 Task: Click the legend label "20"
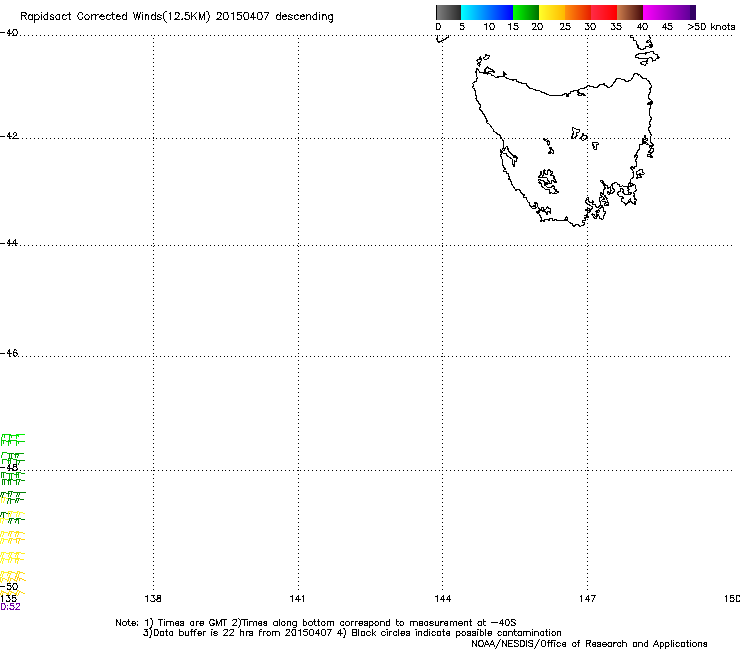(x=537, y=27)
